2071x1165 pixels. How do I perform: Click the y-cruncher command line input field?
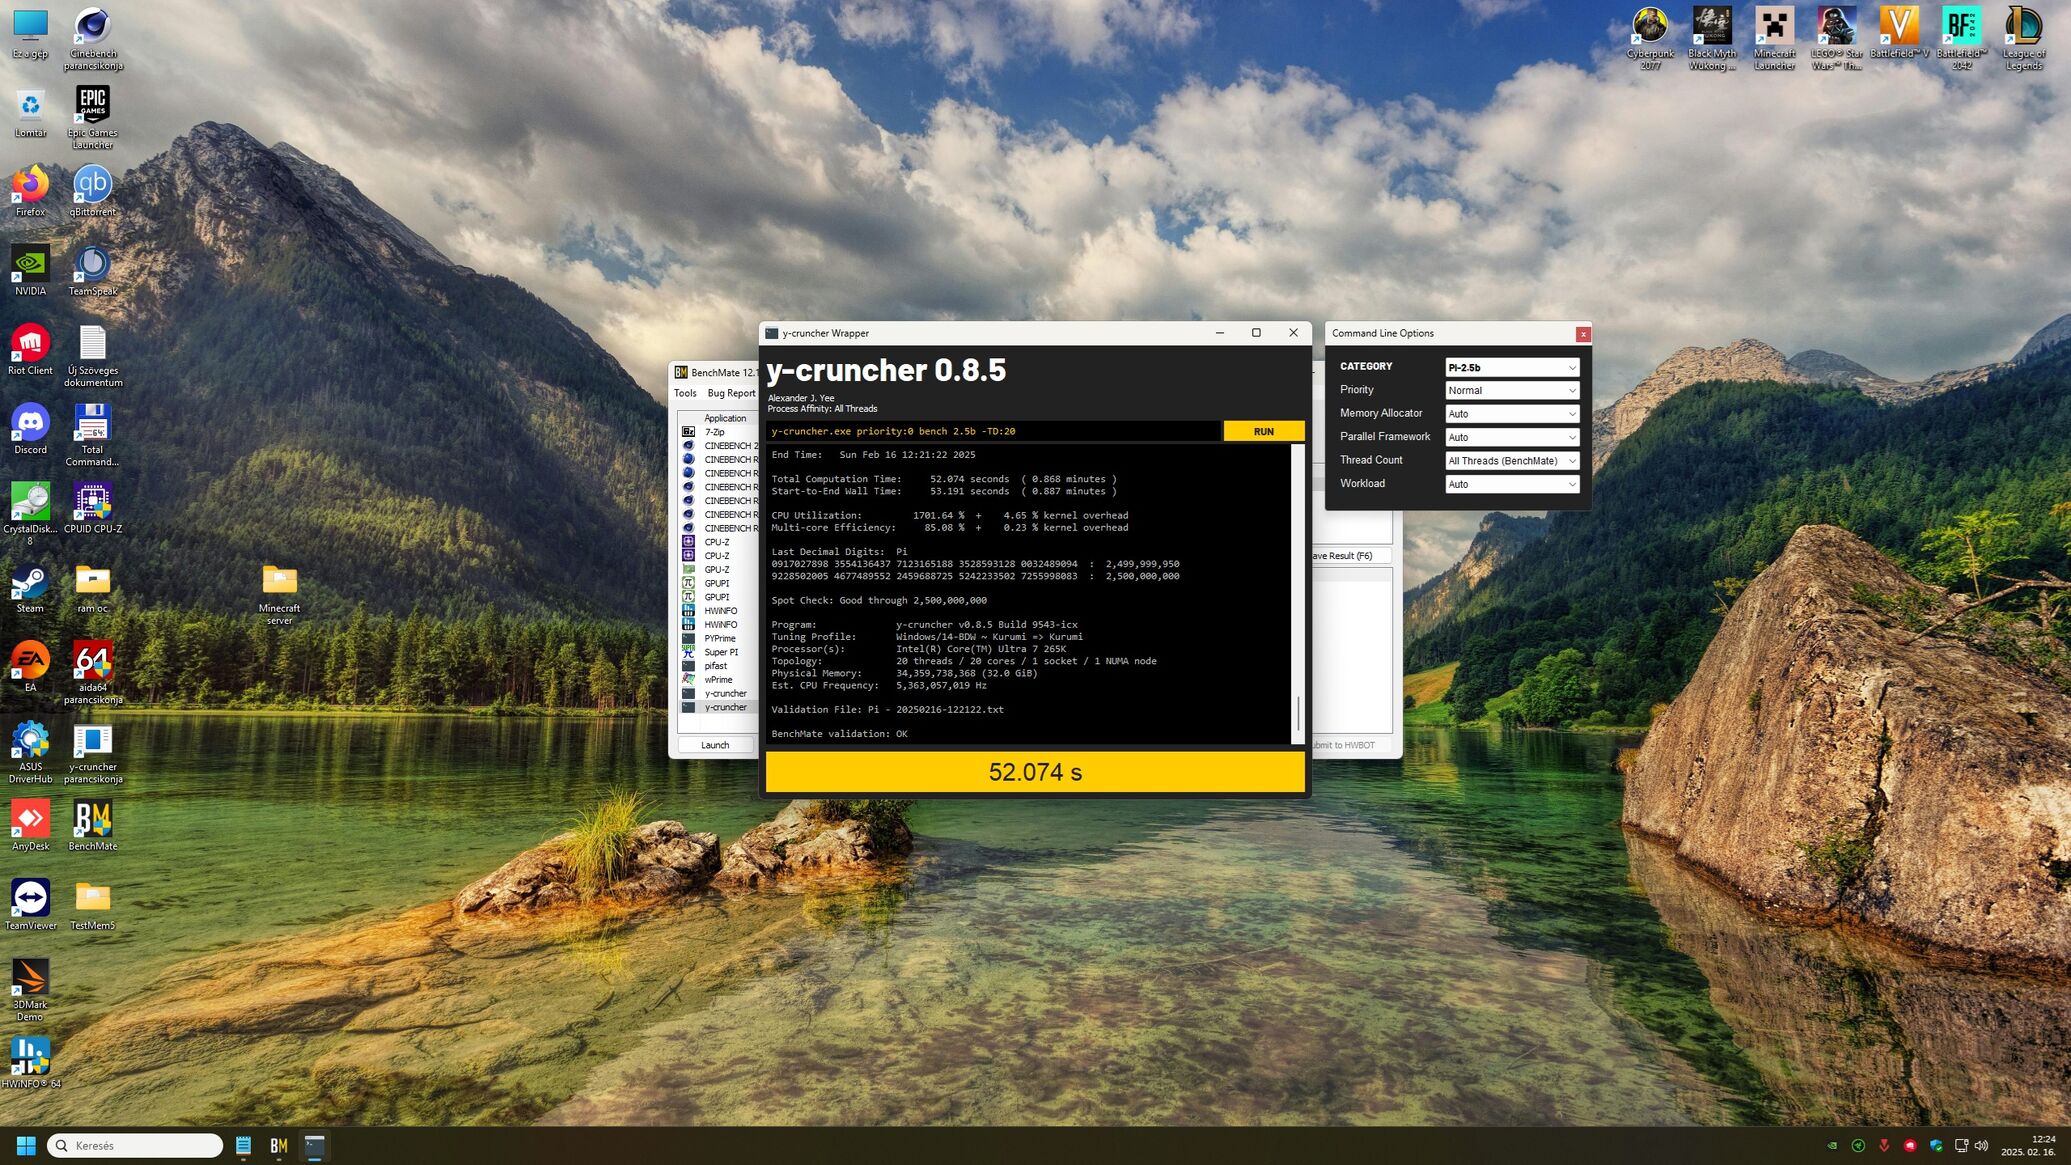993,431
